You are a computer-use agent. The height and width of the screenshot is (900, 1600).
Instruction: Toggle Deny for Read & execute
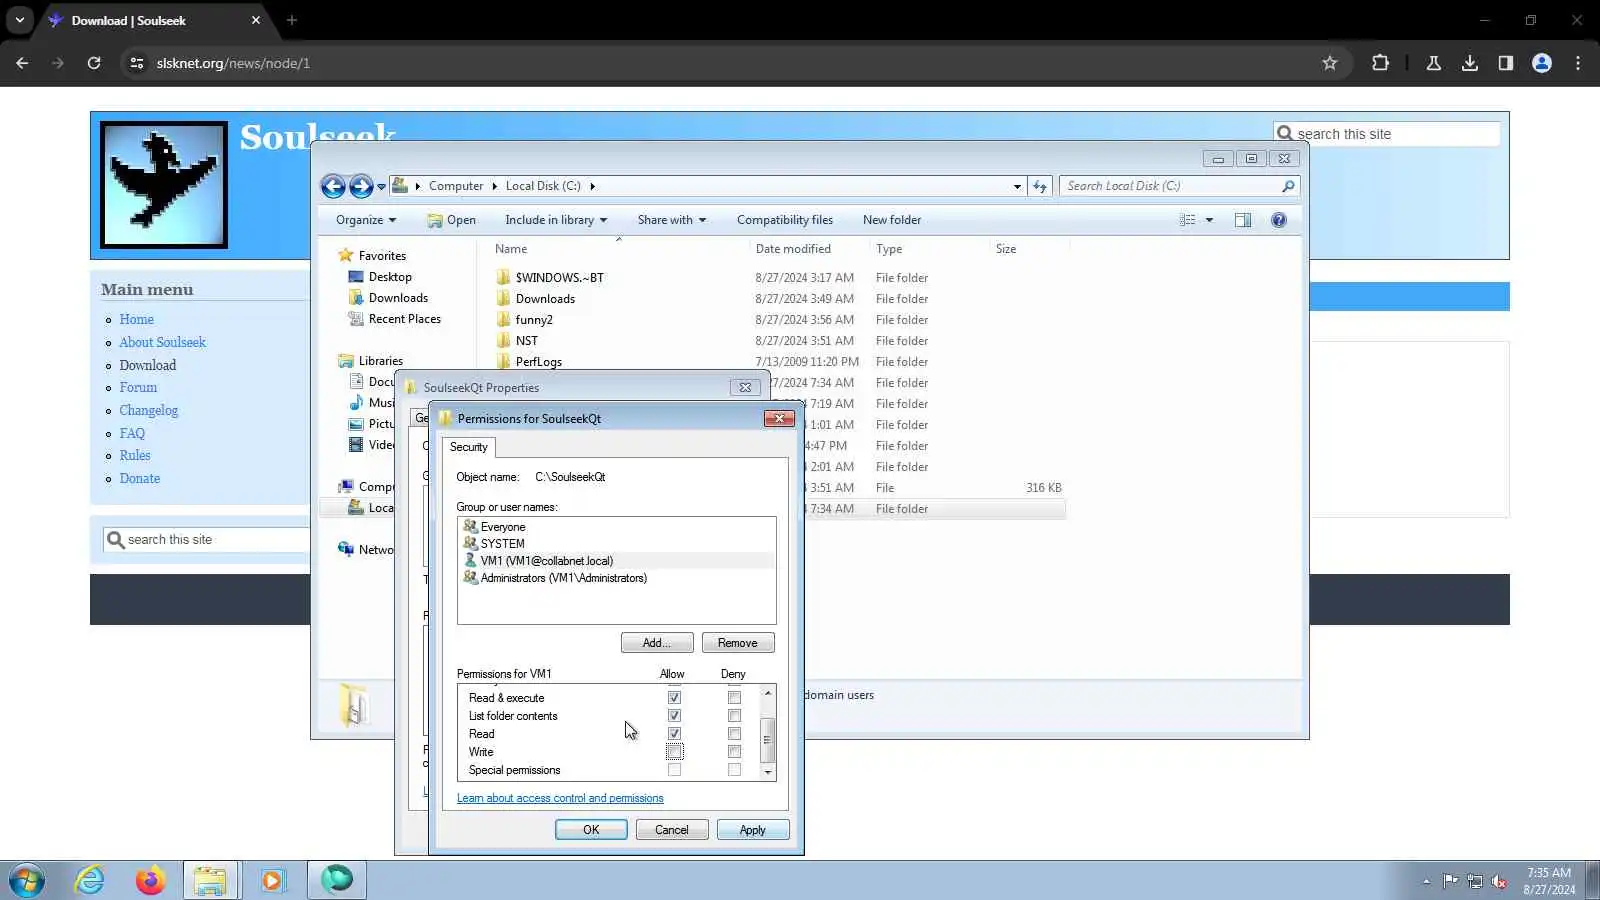[734, 698]
